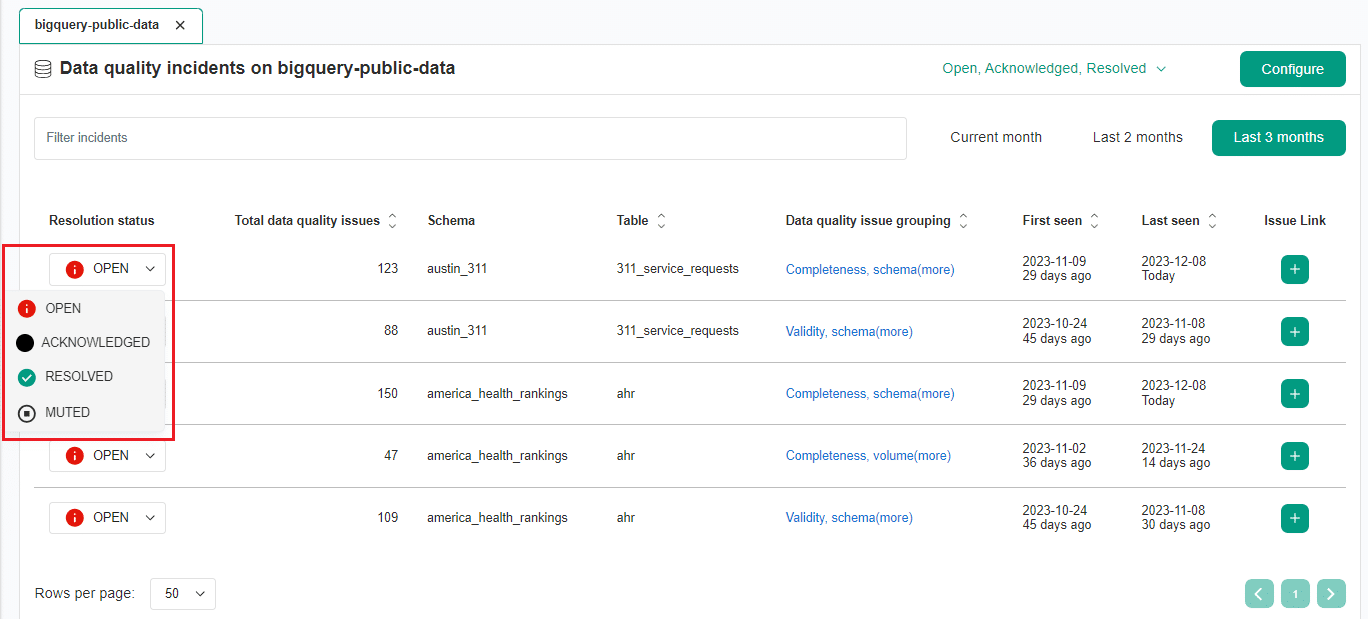The width and height of the screenshot is (1368, 619).
Task: Click the Configure button
Action: click(x=1292, y=68)
